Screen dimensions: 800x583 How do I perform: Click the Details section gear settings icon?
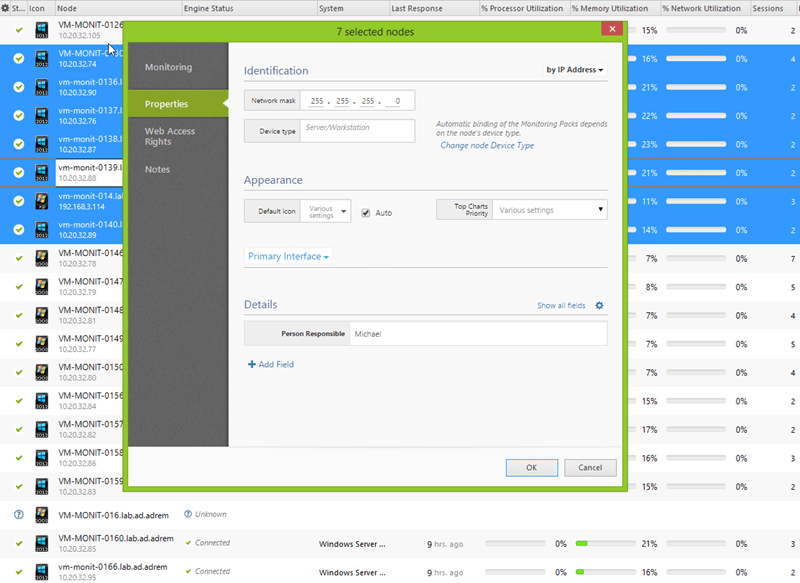click(600, 305)
